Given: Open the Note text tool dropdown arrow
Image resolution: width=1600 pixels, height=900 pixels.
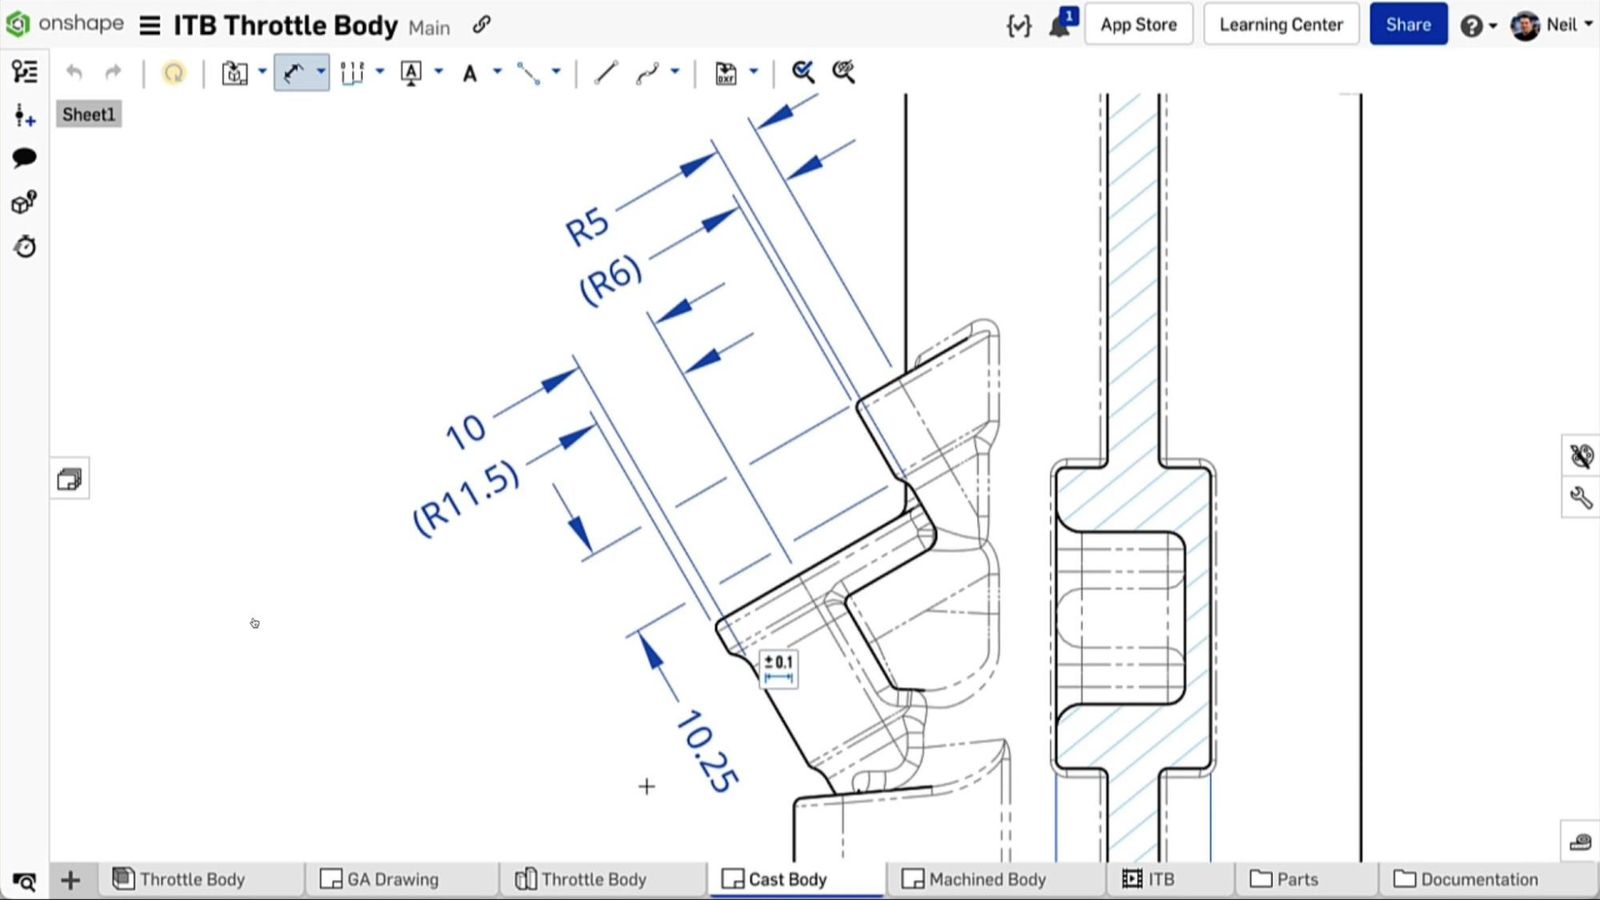Looking at the screenshot, I should [x=497, y=72].
